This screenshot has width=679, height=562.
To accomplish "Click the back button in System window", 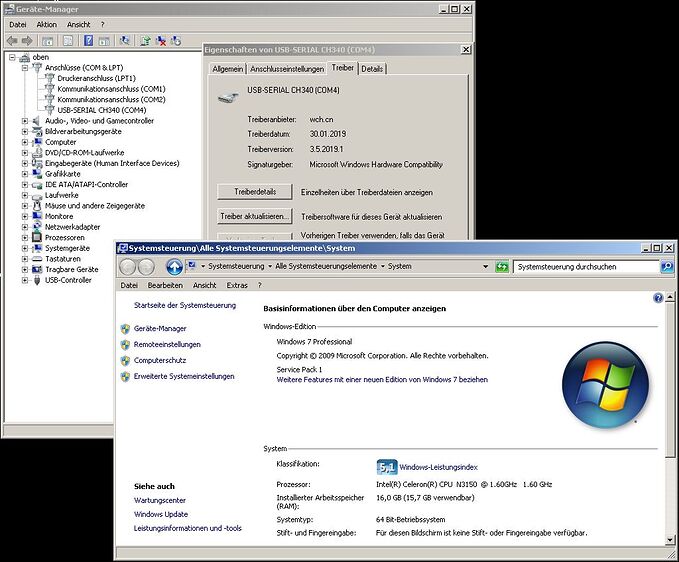I will pyautogui.click(x=128, y=267).
